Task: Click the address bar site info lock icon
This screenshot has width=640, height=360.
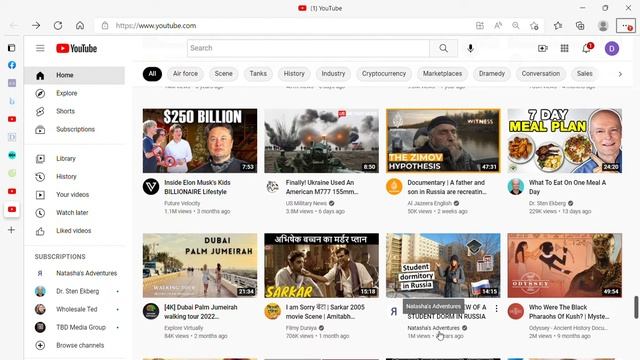Action: (105, 26)
